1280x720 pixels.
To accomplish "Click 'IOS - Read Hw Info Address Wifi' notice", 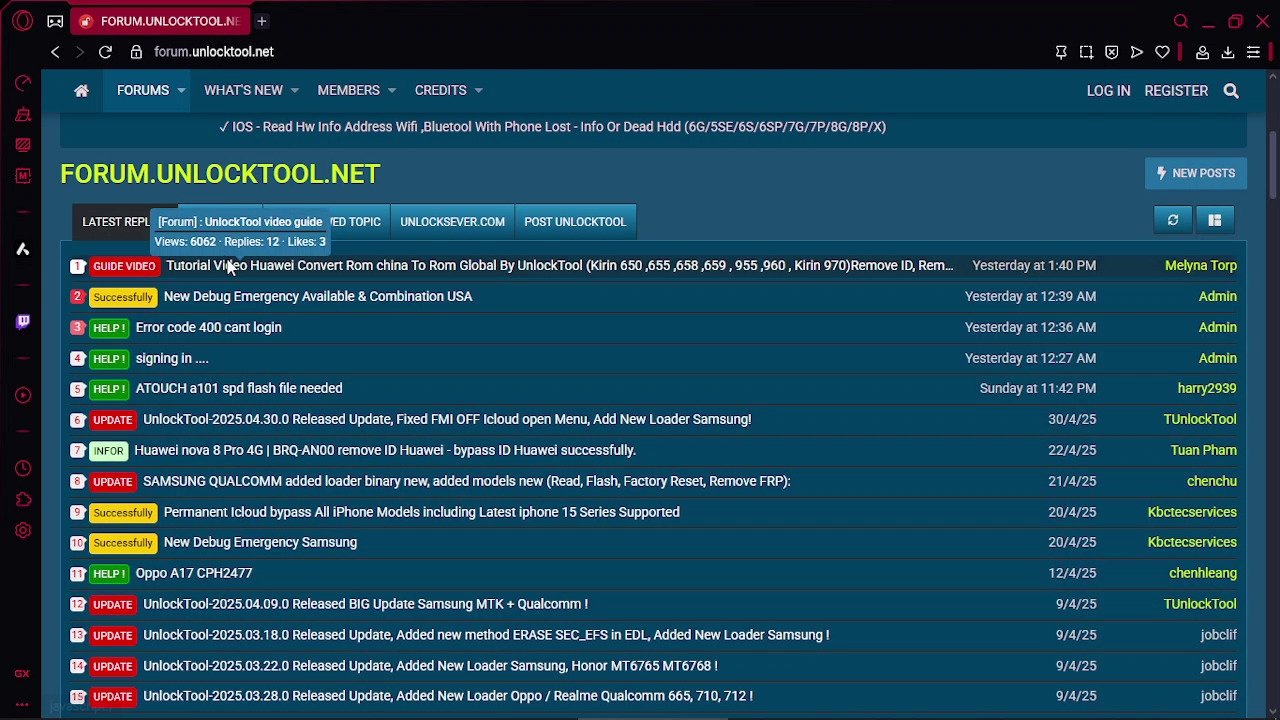I will 552,127.
